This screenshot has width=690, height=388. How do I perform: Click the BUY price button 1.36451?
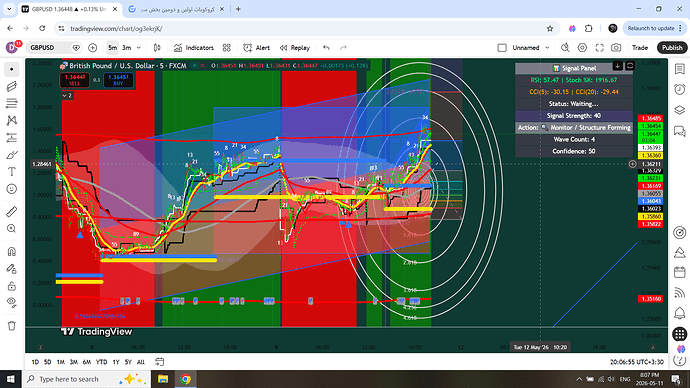coord(118,80)
